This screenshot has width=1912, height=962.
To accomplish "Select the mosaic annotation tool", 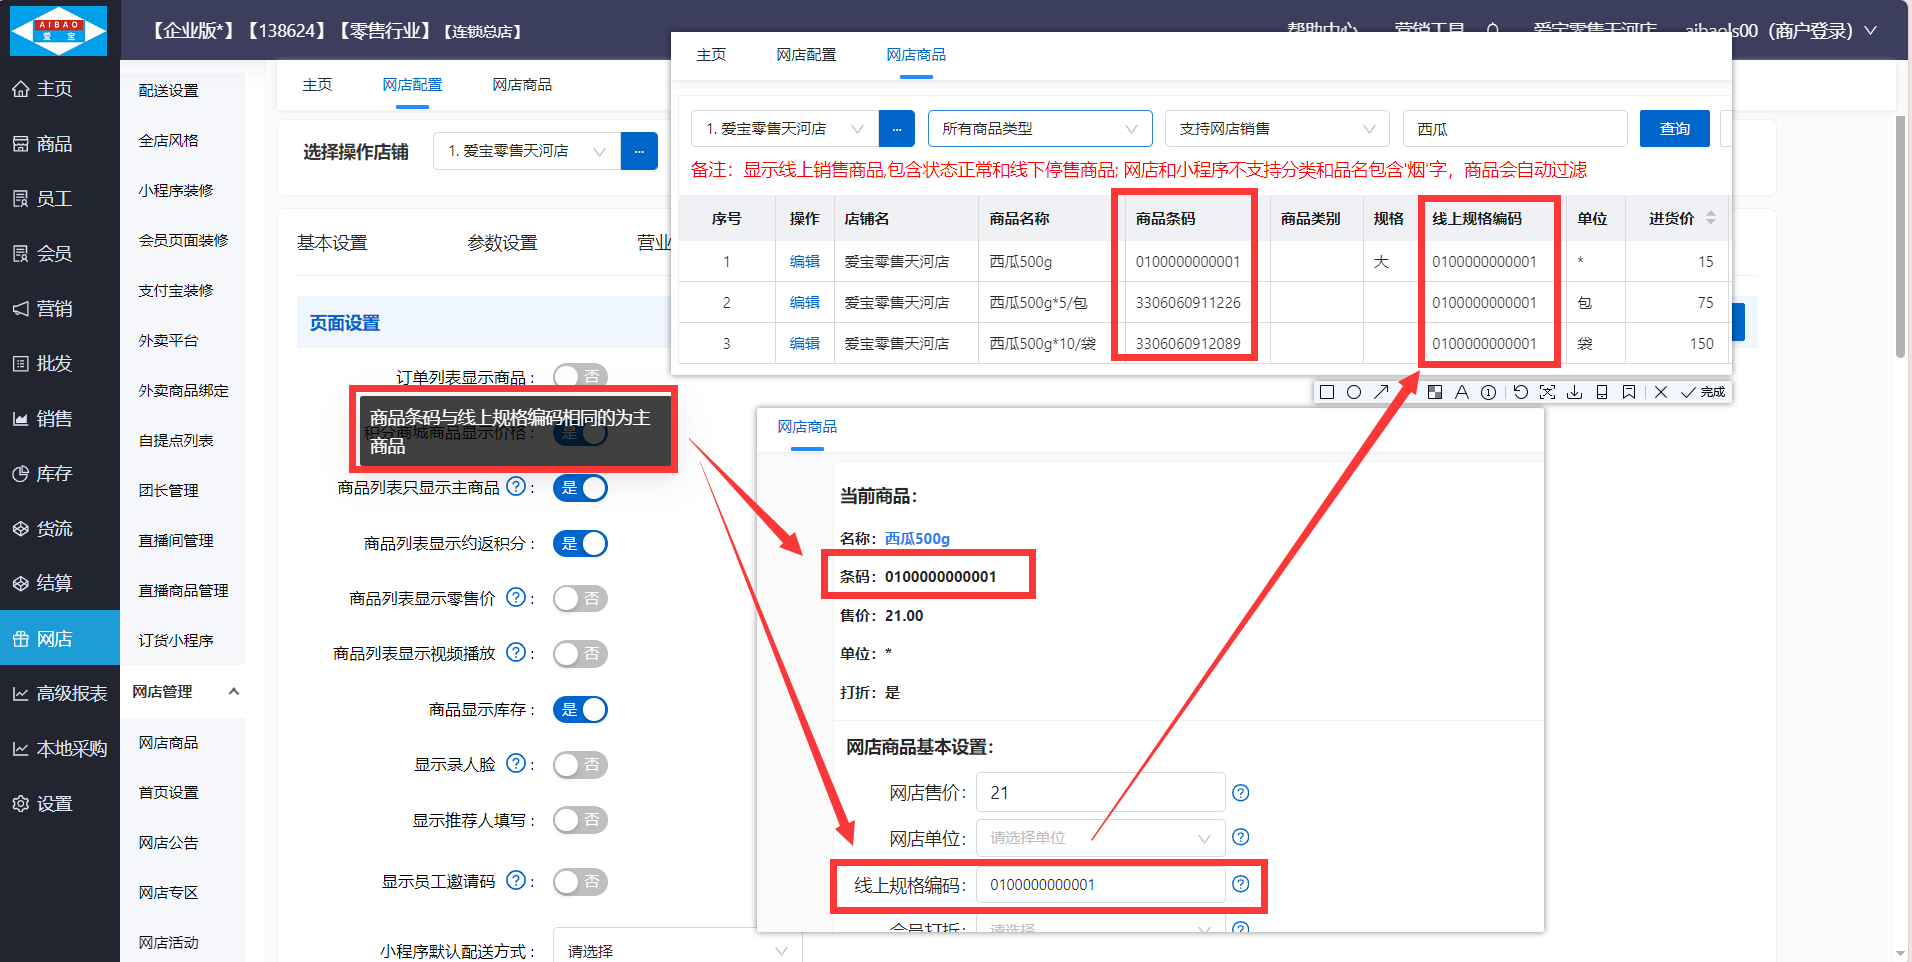I will coord(1435,392).
